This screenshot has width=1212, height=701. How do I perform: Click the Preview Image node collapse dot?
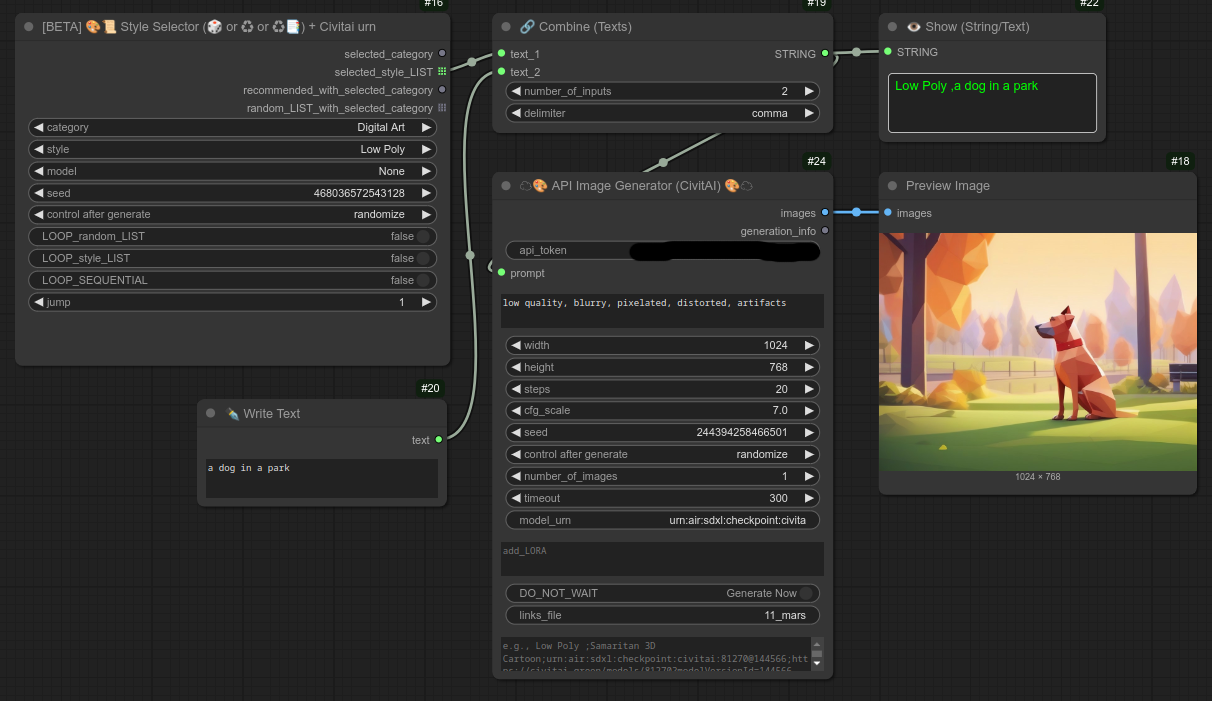point(892,186)
